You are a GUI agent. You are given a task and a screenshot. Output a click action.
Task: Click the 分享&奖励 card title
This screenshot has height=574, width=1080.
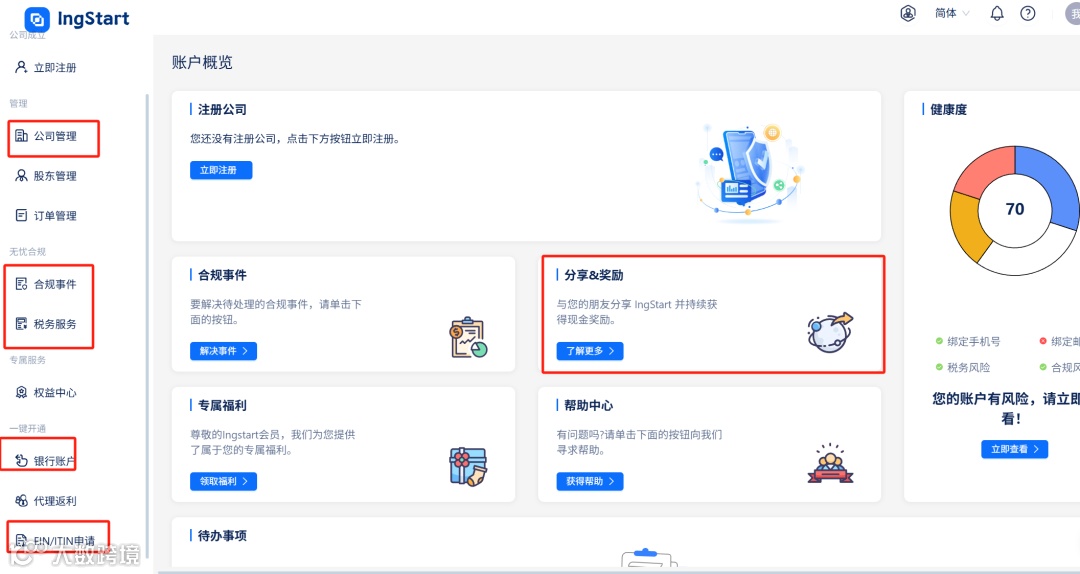pyautogui.click(x=594, y=275)
